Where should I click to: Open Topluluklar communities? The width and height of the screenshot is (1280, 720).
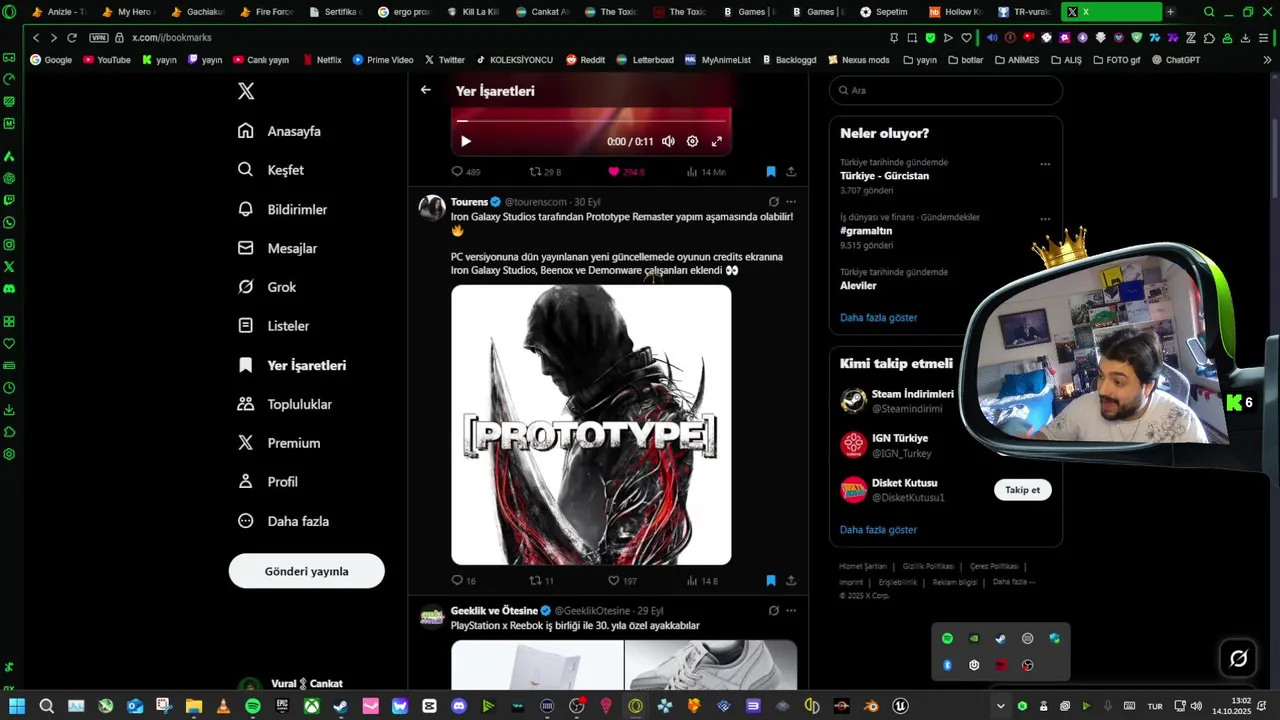[285, 404]
